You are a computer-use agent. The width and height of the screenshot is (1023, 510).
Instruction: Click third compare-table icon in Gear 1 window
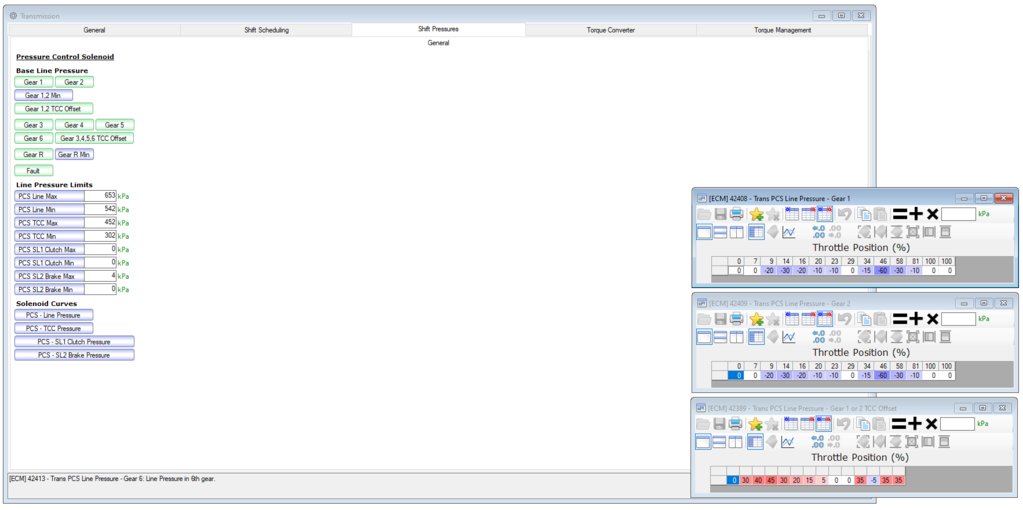coord(824,214)
